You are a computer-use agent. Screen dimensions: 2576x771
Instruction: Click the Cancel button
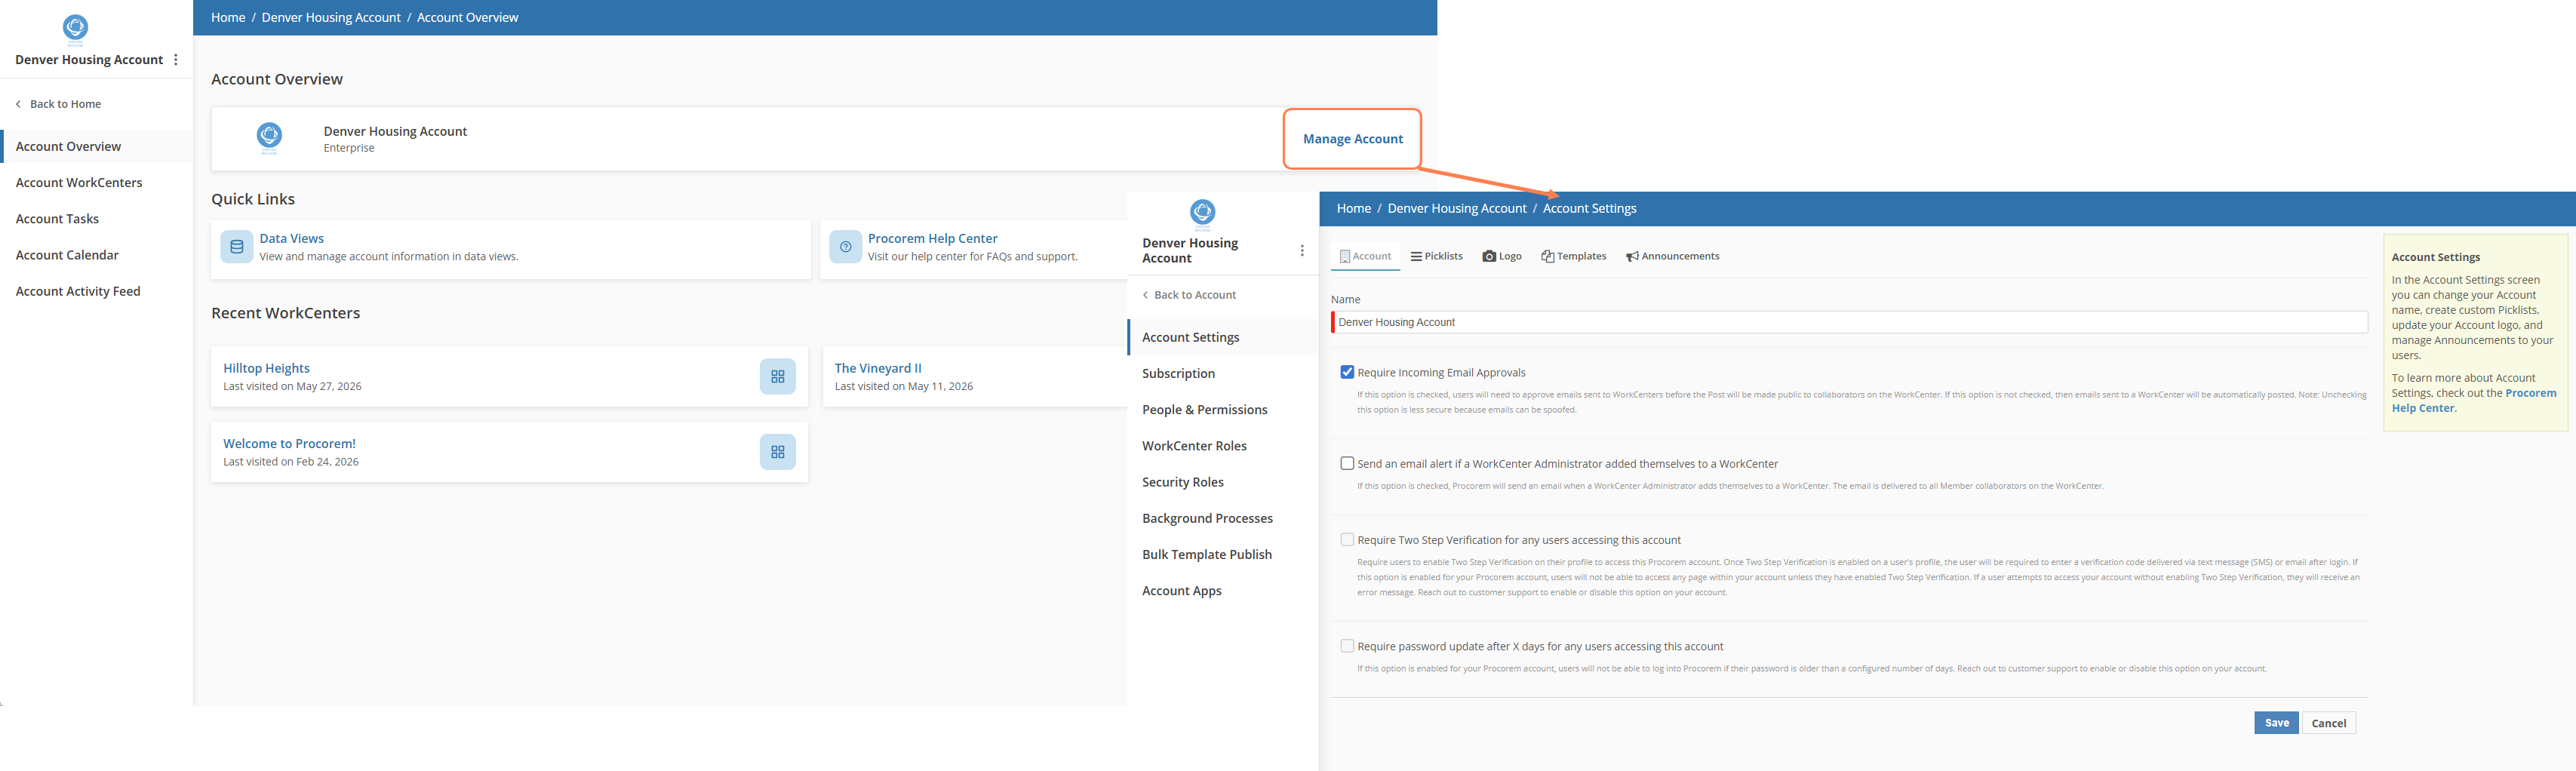pyautogui.click(x=2328, y=723)
